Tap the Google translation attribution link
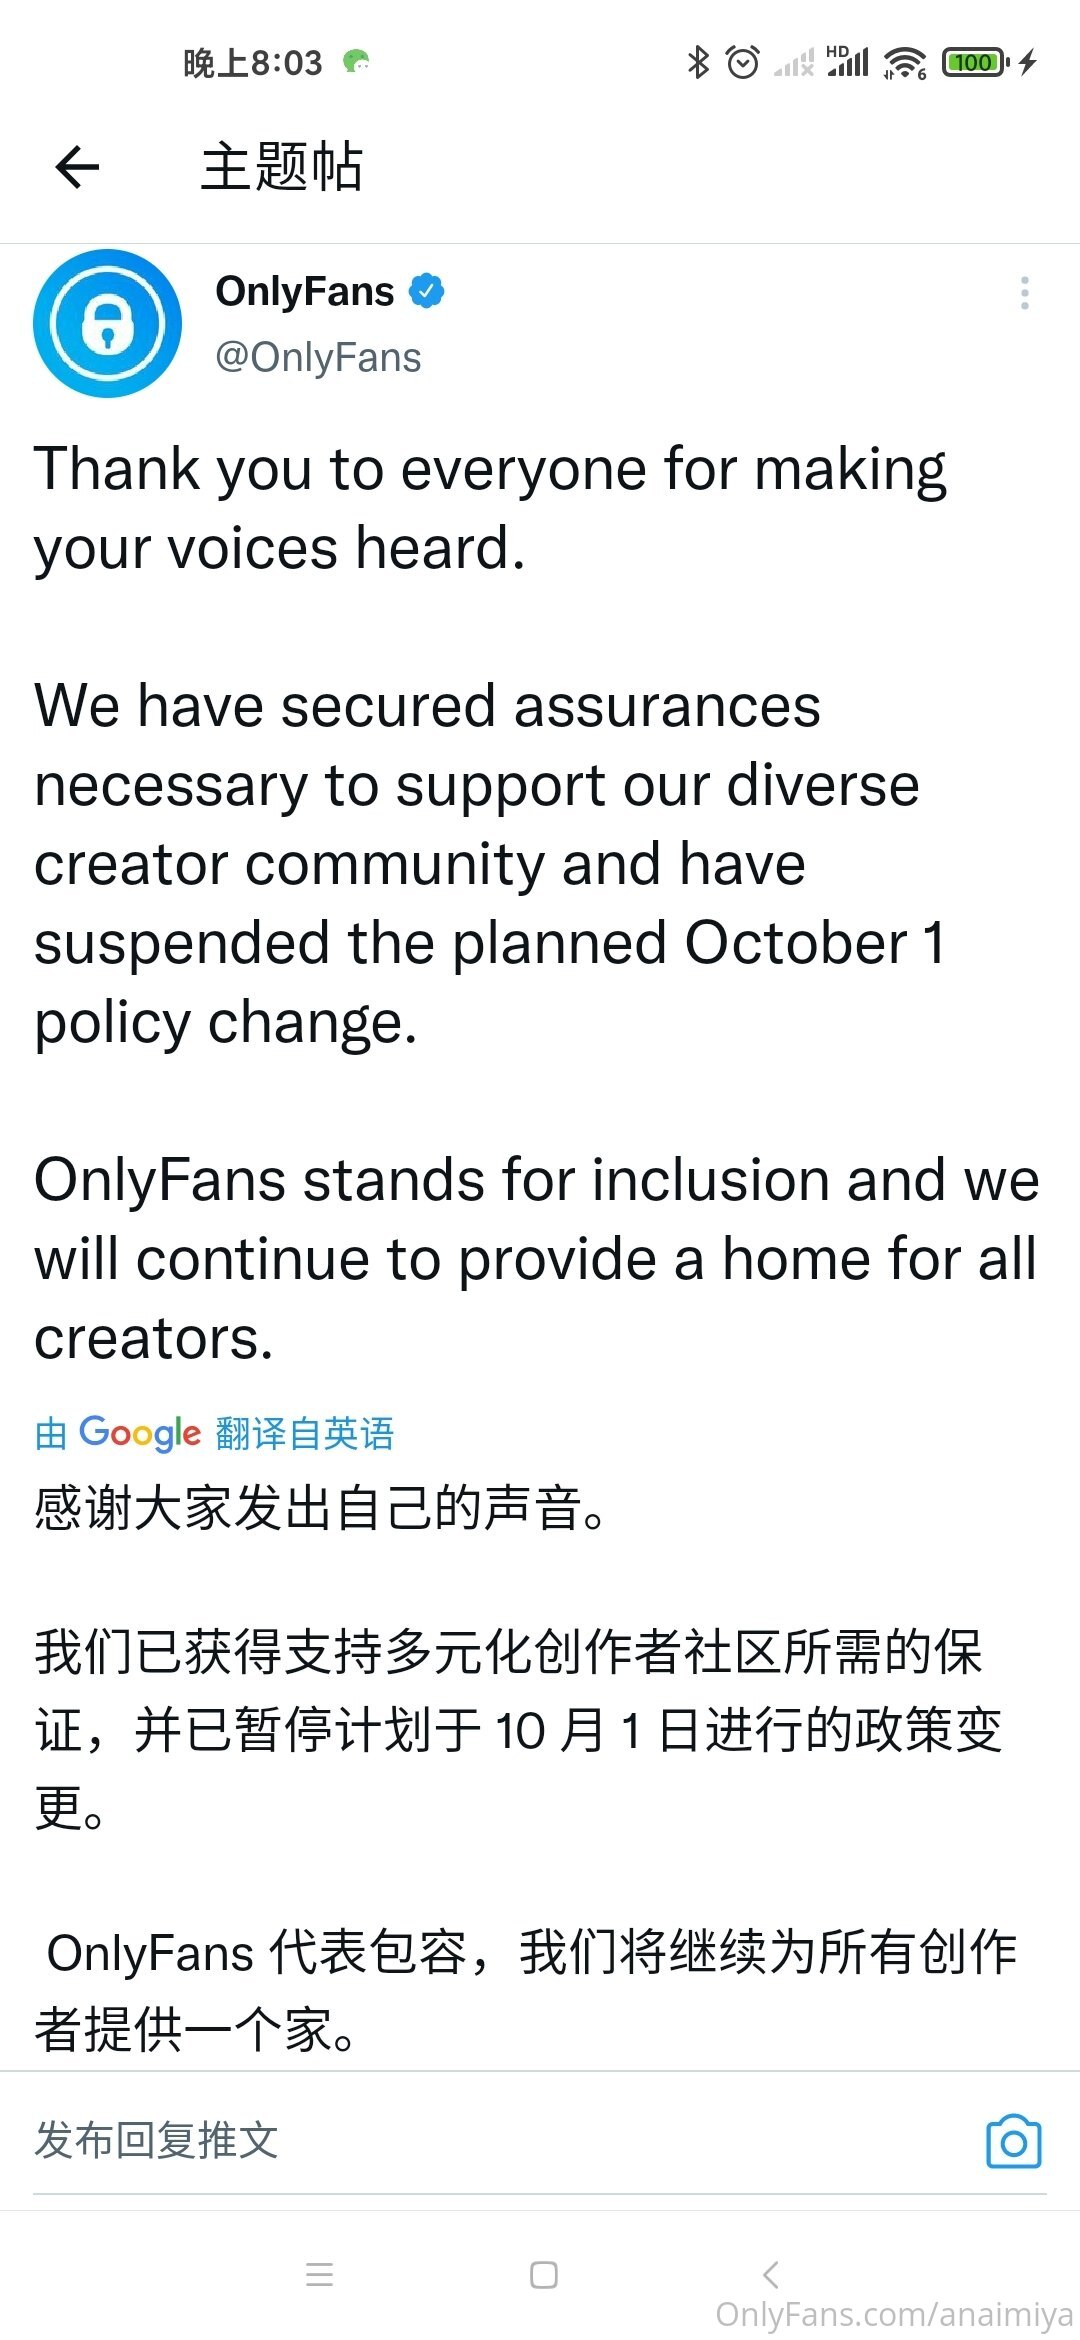 pyautogui.click(x=214, y=1433)
